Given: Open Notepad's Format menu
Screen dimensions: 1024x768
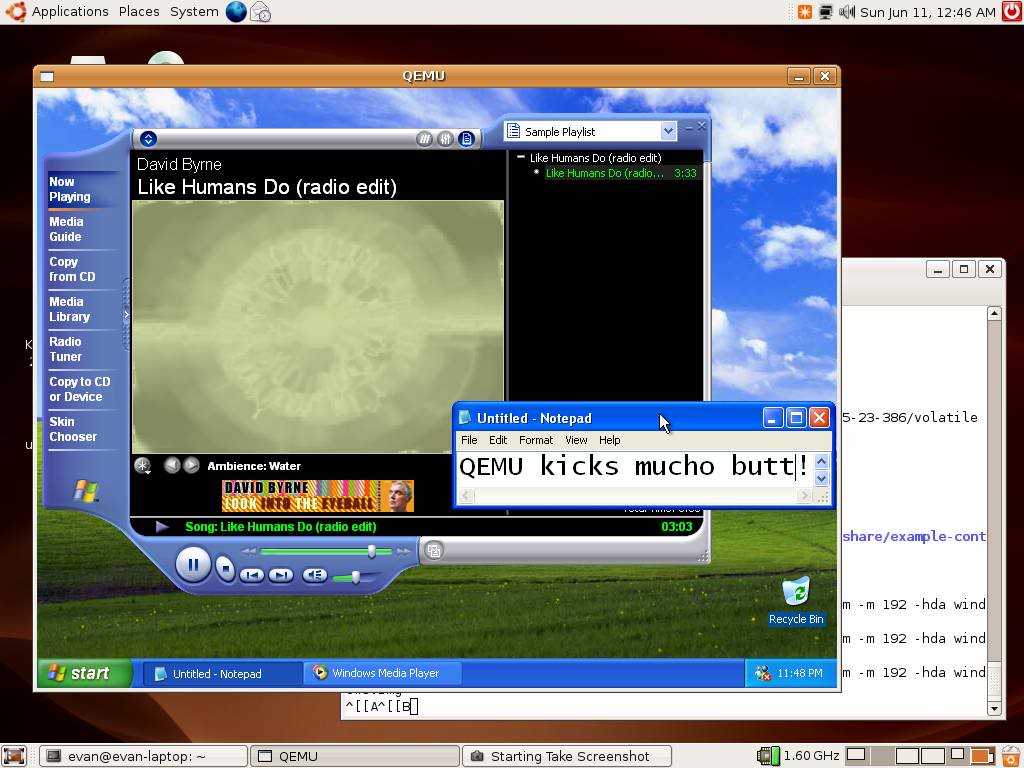Looking at the screenshot, I should point(535,440).
